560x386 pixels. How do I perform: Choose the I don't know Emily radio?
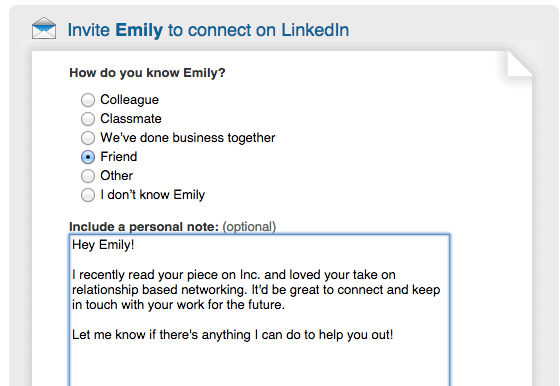88,195
